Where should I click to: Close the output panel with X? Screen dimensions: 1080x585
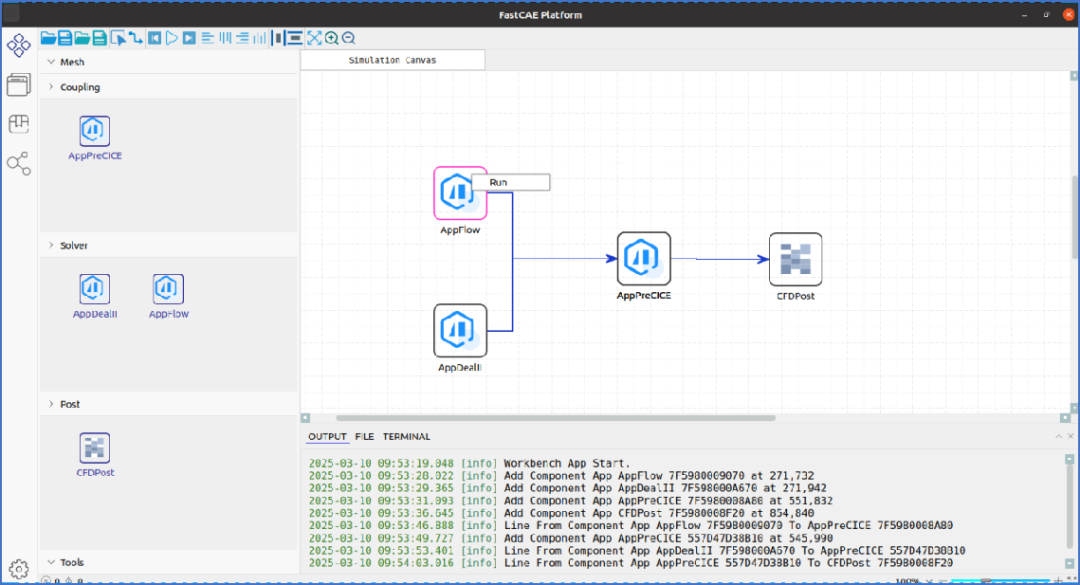[x=1070, y=436]
